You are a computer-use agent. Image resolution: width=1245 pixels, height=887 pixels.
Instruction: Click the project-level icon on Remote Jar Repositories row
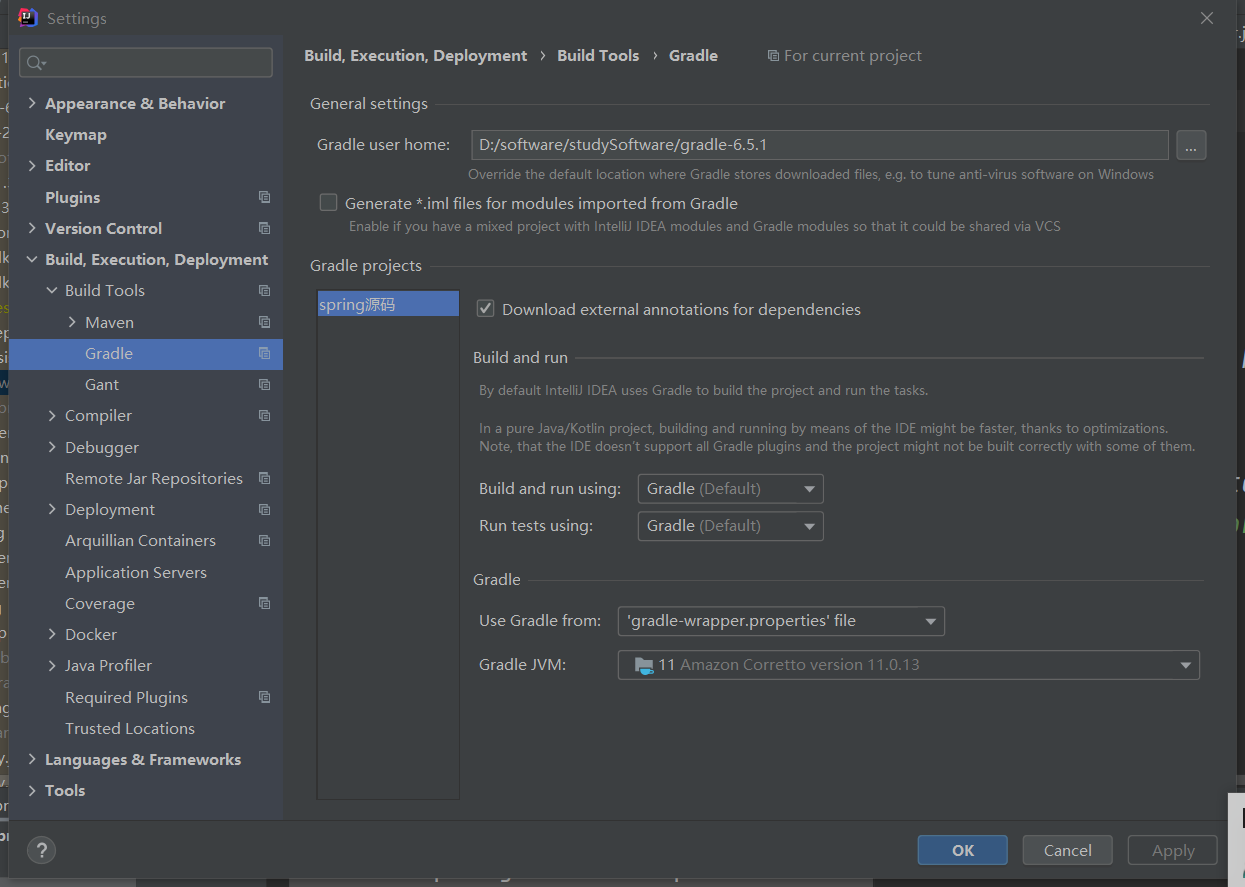click(x=264, y=478)
